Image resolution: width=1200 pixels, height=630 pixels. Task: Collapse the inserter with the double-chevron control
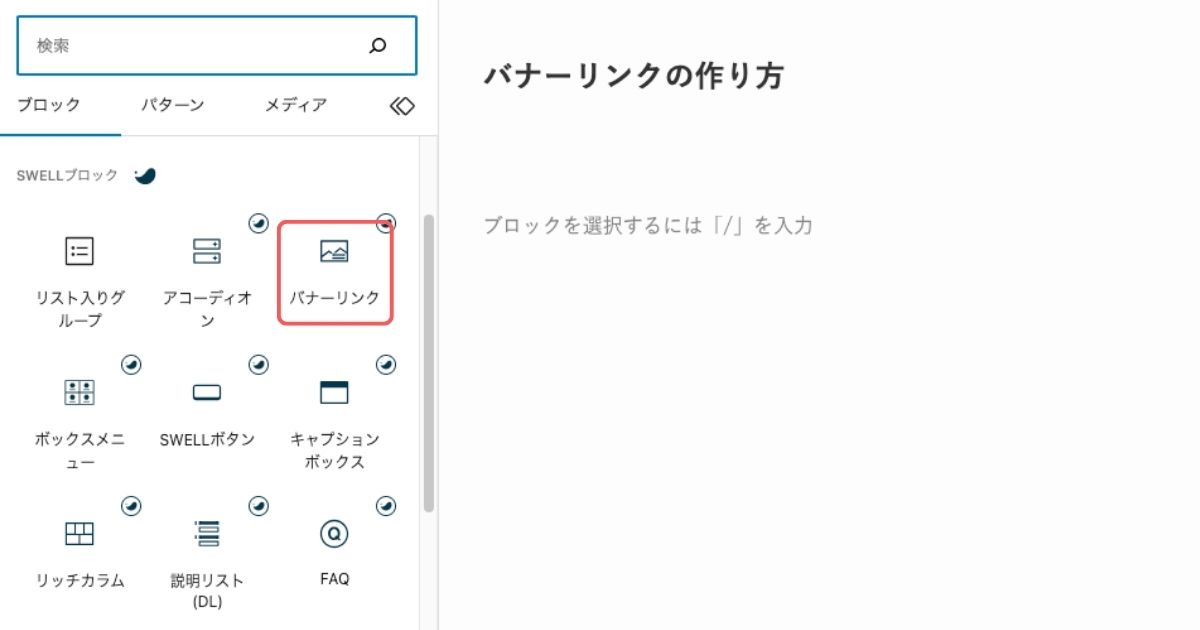[x=401, y=104]
